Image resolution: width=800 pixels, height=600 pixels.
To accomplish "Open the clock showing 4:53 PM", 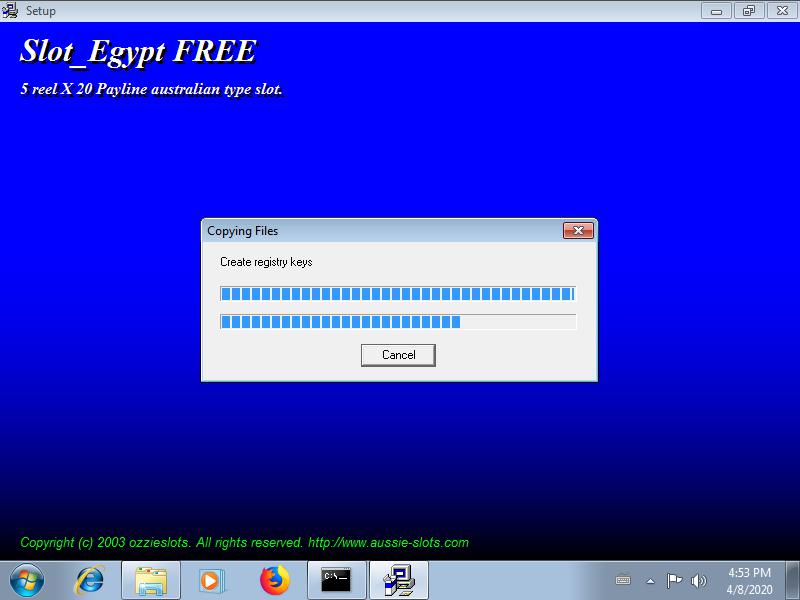I will point(749,581).
